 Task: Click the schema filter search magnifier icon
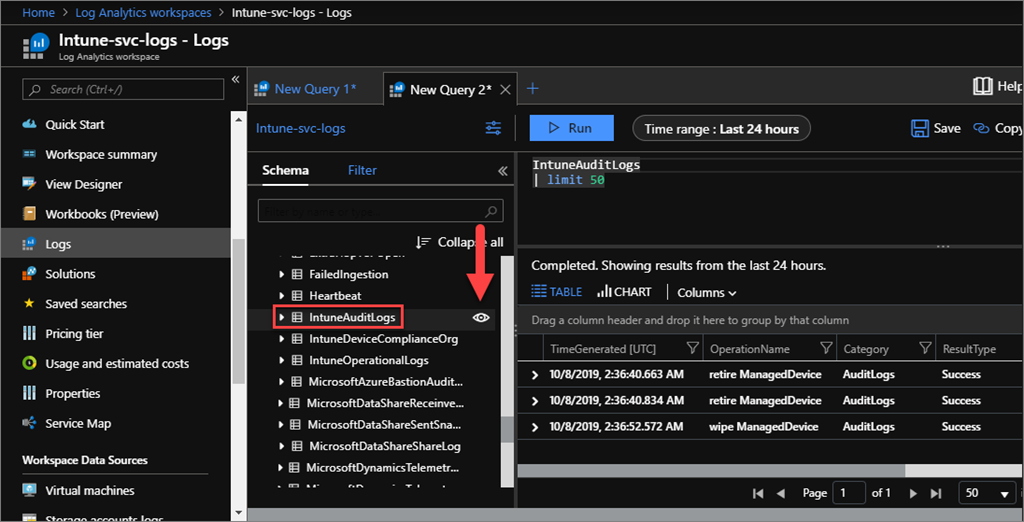(x=491, y=211)
